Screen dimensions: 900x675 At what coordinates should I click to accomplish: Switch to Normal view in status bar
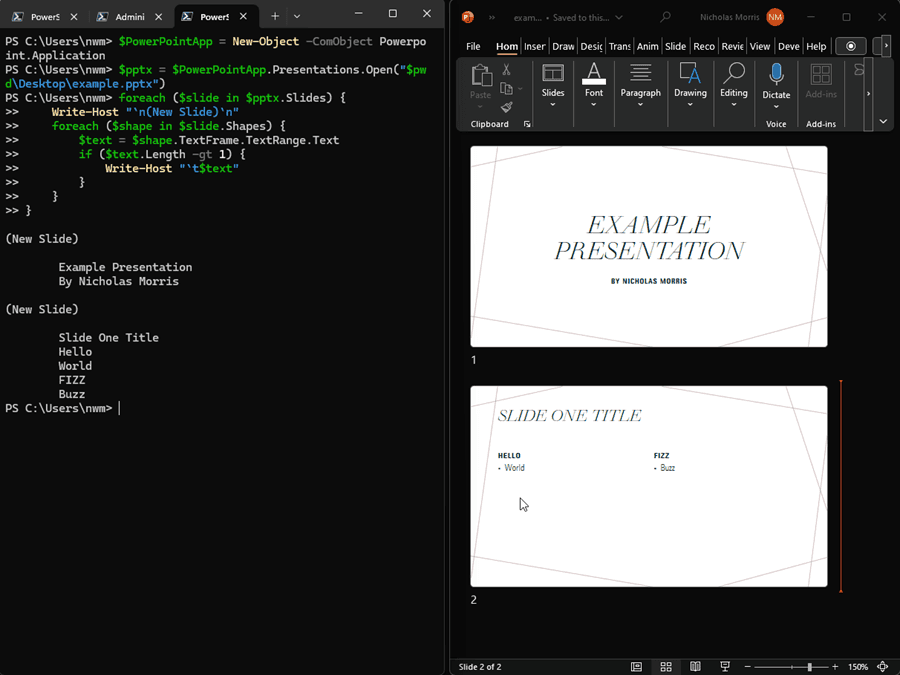(x=636, y=666)
